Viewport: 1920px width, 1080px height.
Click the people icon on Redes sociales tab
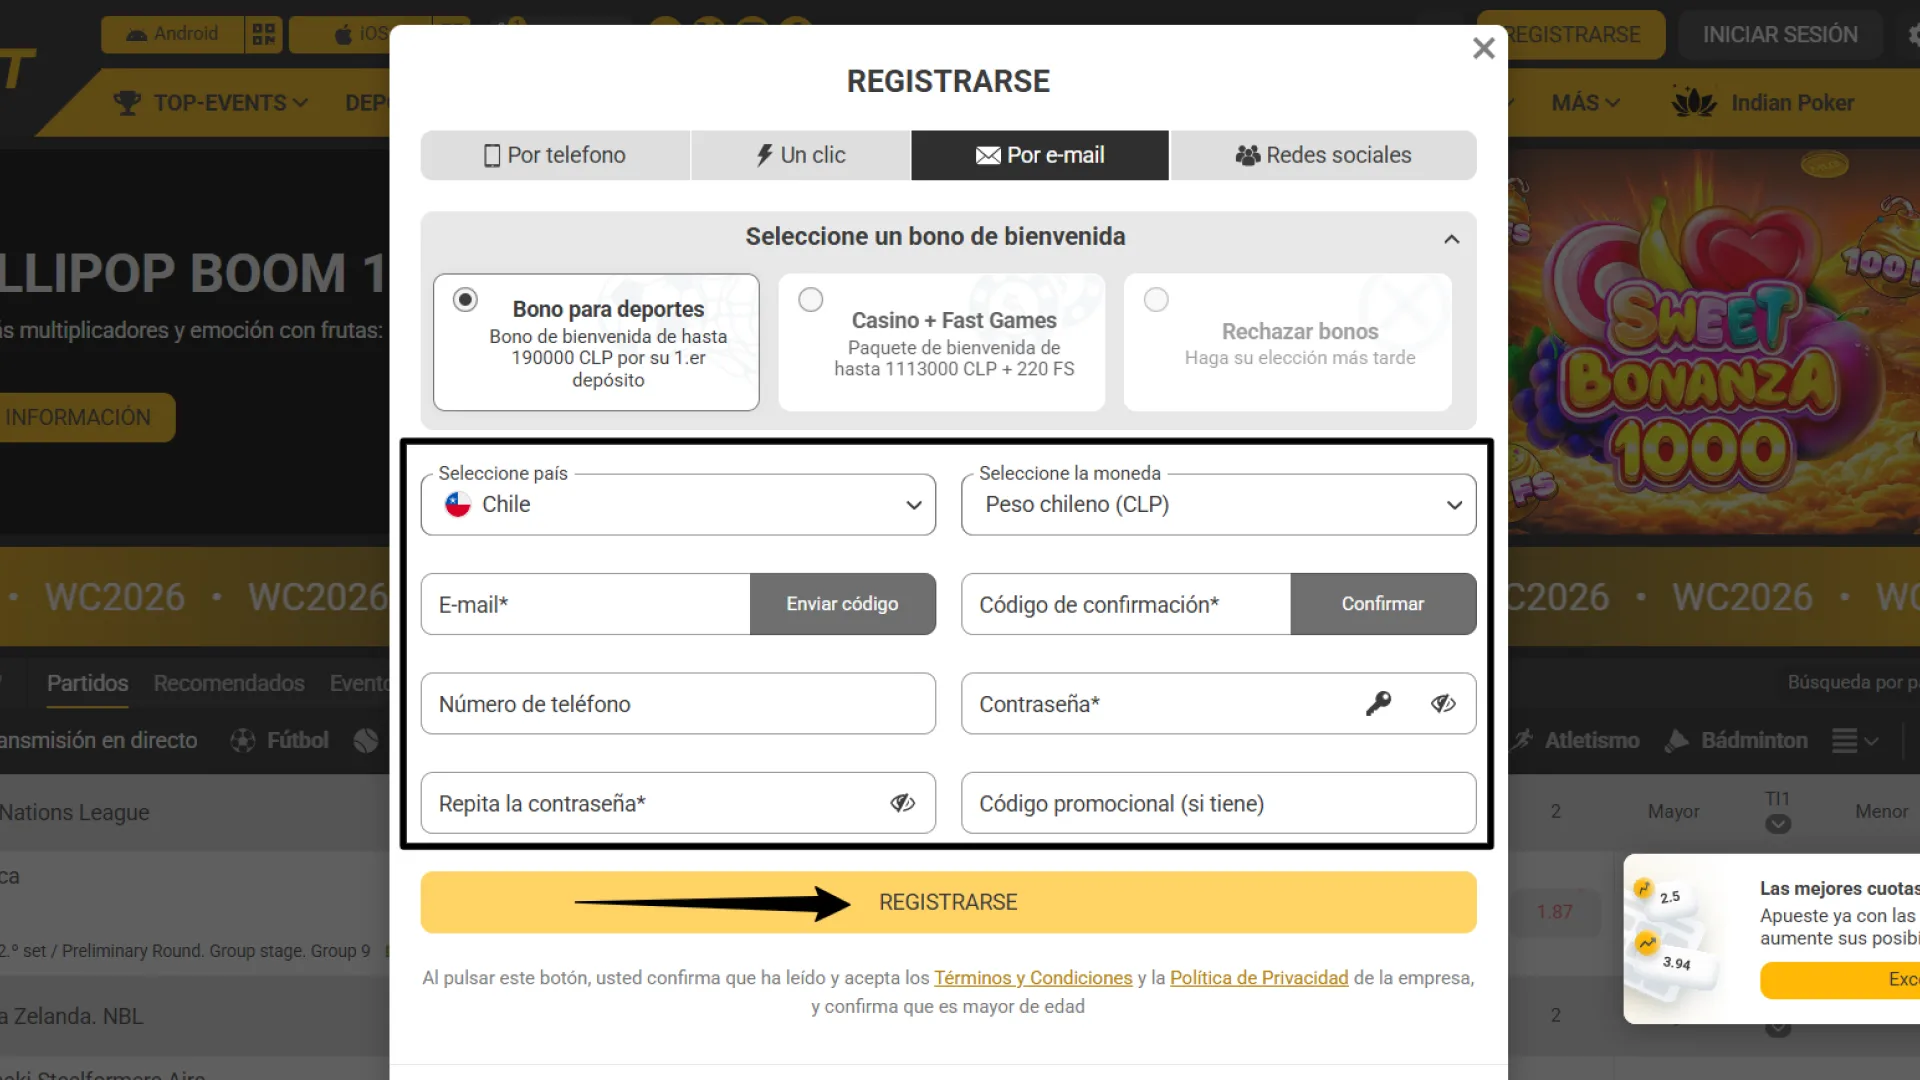(1247, 155)
